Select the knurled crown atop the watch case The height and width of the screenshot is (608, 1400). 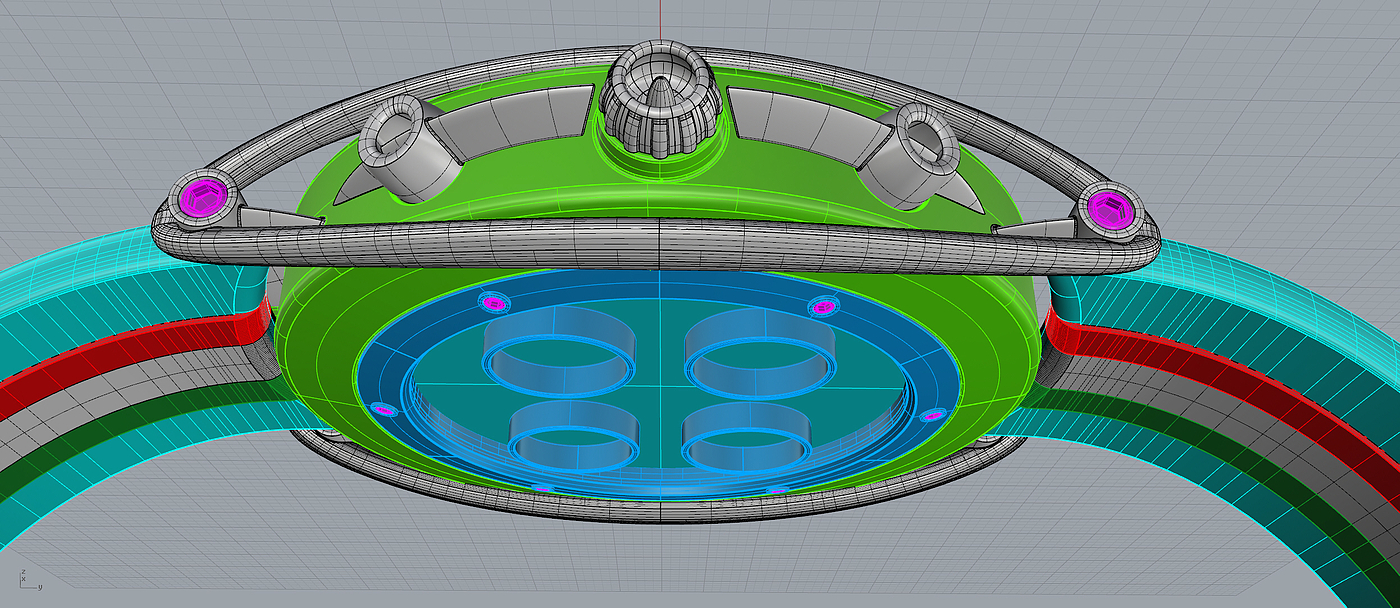point(659,100)
